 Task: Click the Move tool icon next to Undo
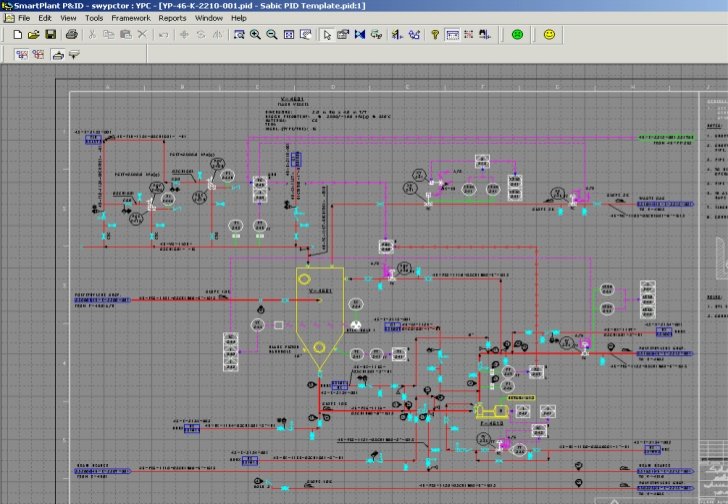click(184, 34)
